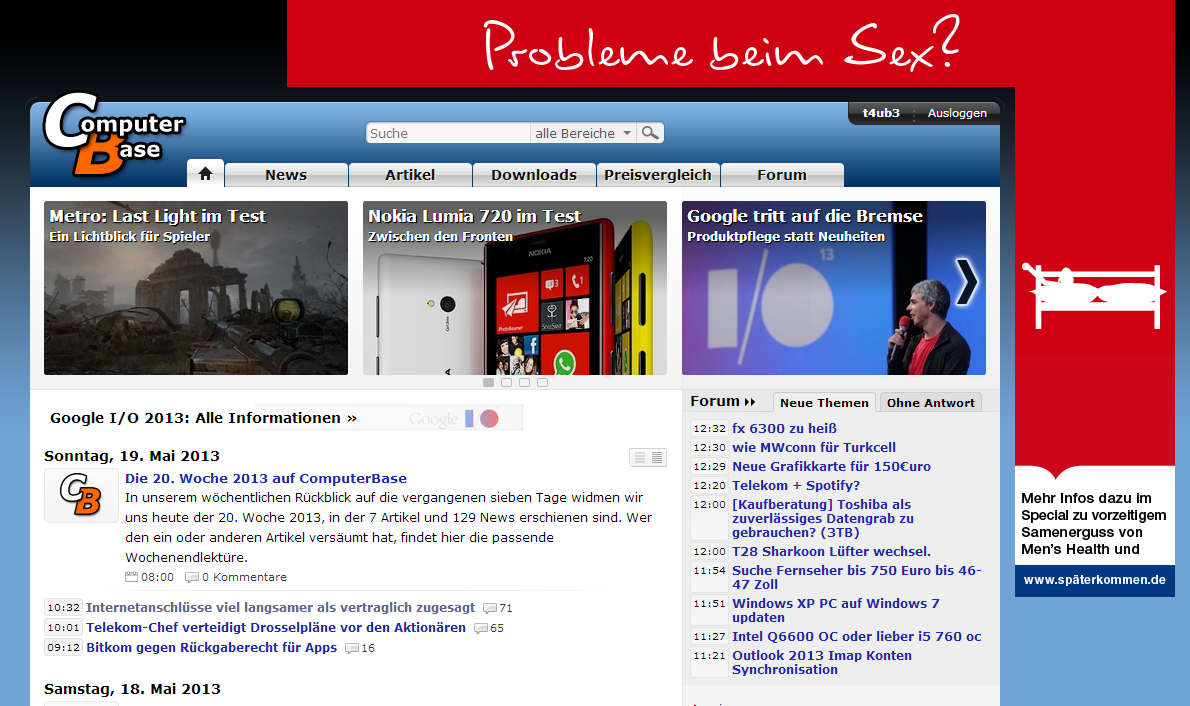Switch to the Neue Themen forum tab
This screenshot has width=1190, height=706.
coord(824,402)
